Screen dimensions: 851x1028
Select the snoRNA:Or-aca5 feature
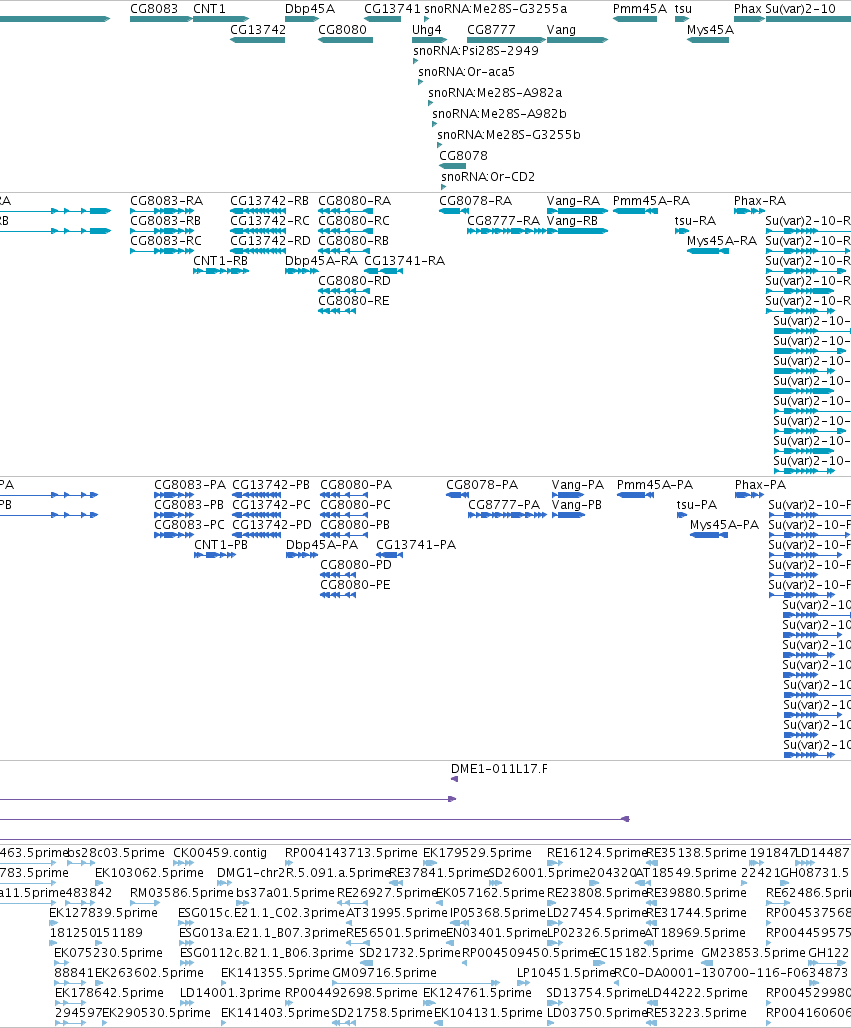420,82
